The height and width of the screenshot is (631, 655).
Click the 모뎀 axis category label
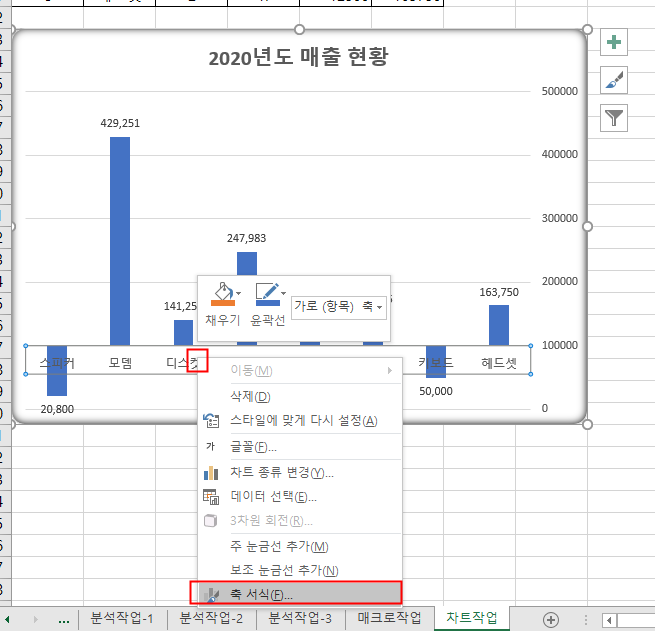tap(120, 362)
